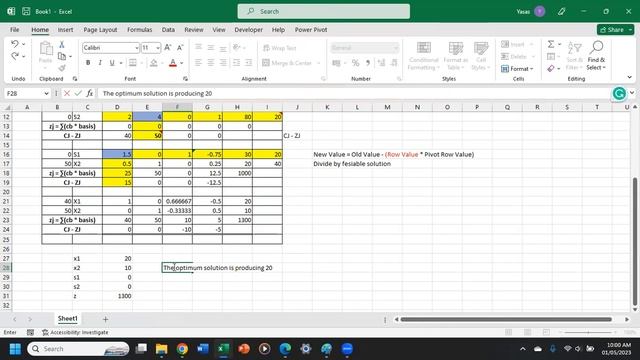Select cell containing 1300 in row 31
The height and width of the screenshot is (360, 640).
(117, 296)
